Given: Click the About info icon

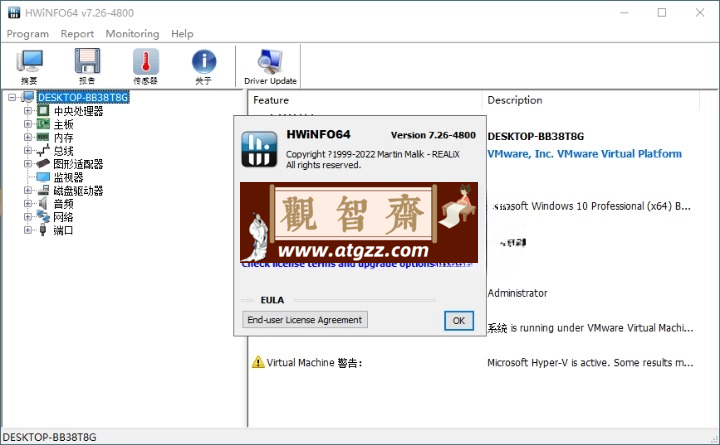Looking at the screenshot, I should point(204,61).
